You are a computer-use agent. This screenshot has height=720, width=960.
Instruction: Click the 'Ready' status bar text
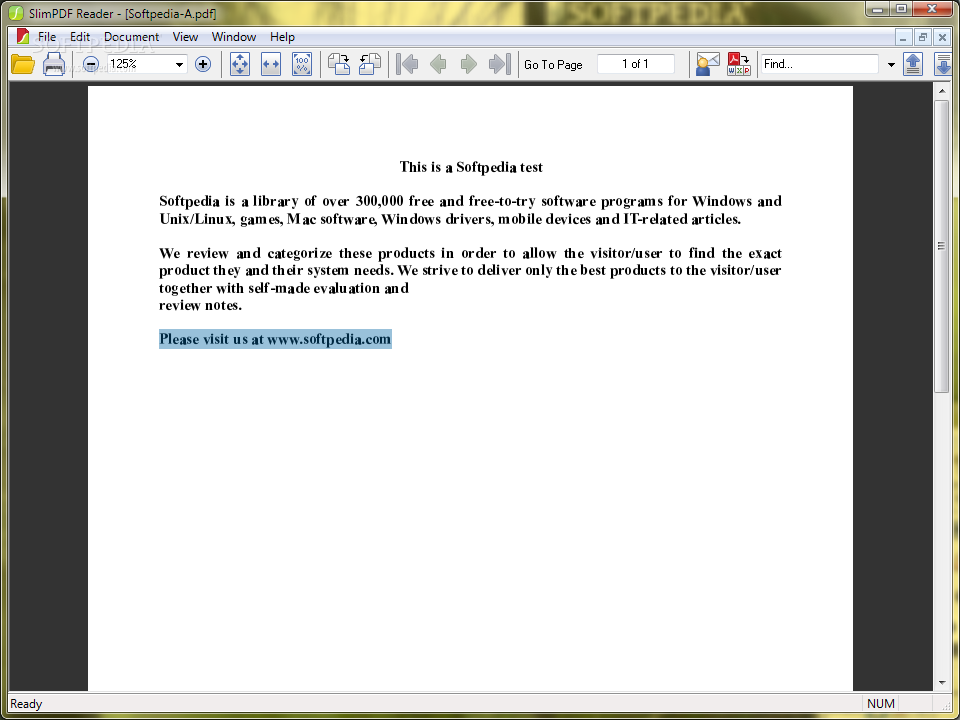tap(26, 703)
